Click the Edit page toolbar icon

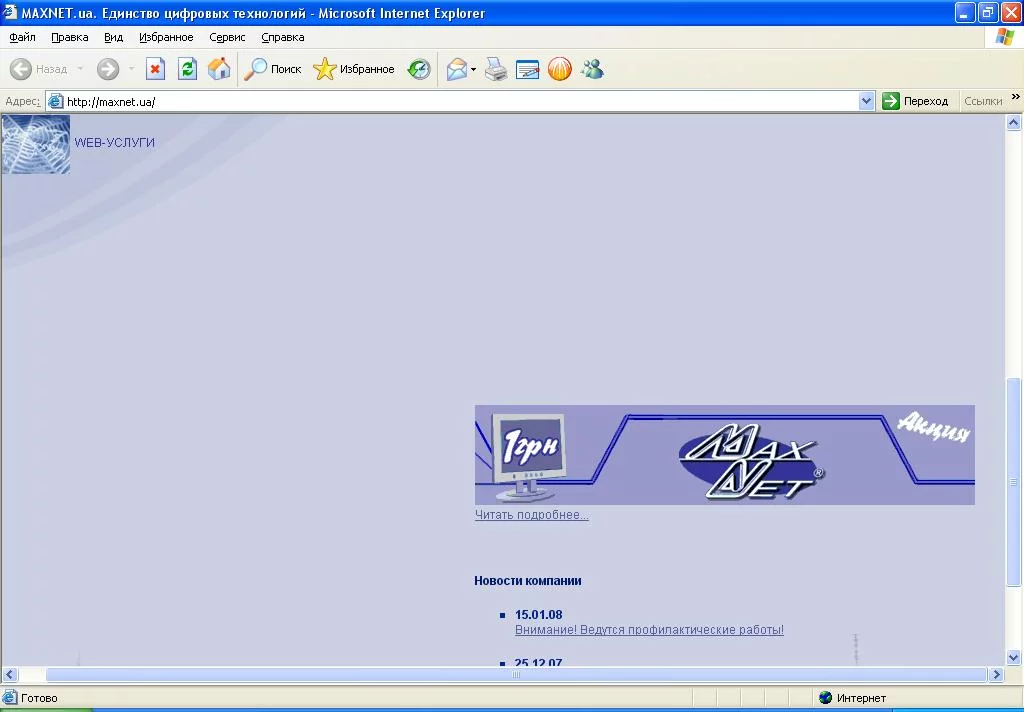(x=528, y=69)
